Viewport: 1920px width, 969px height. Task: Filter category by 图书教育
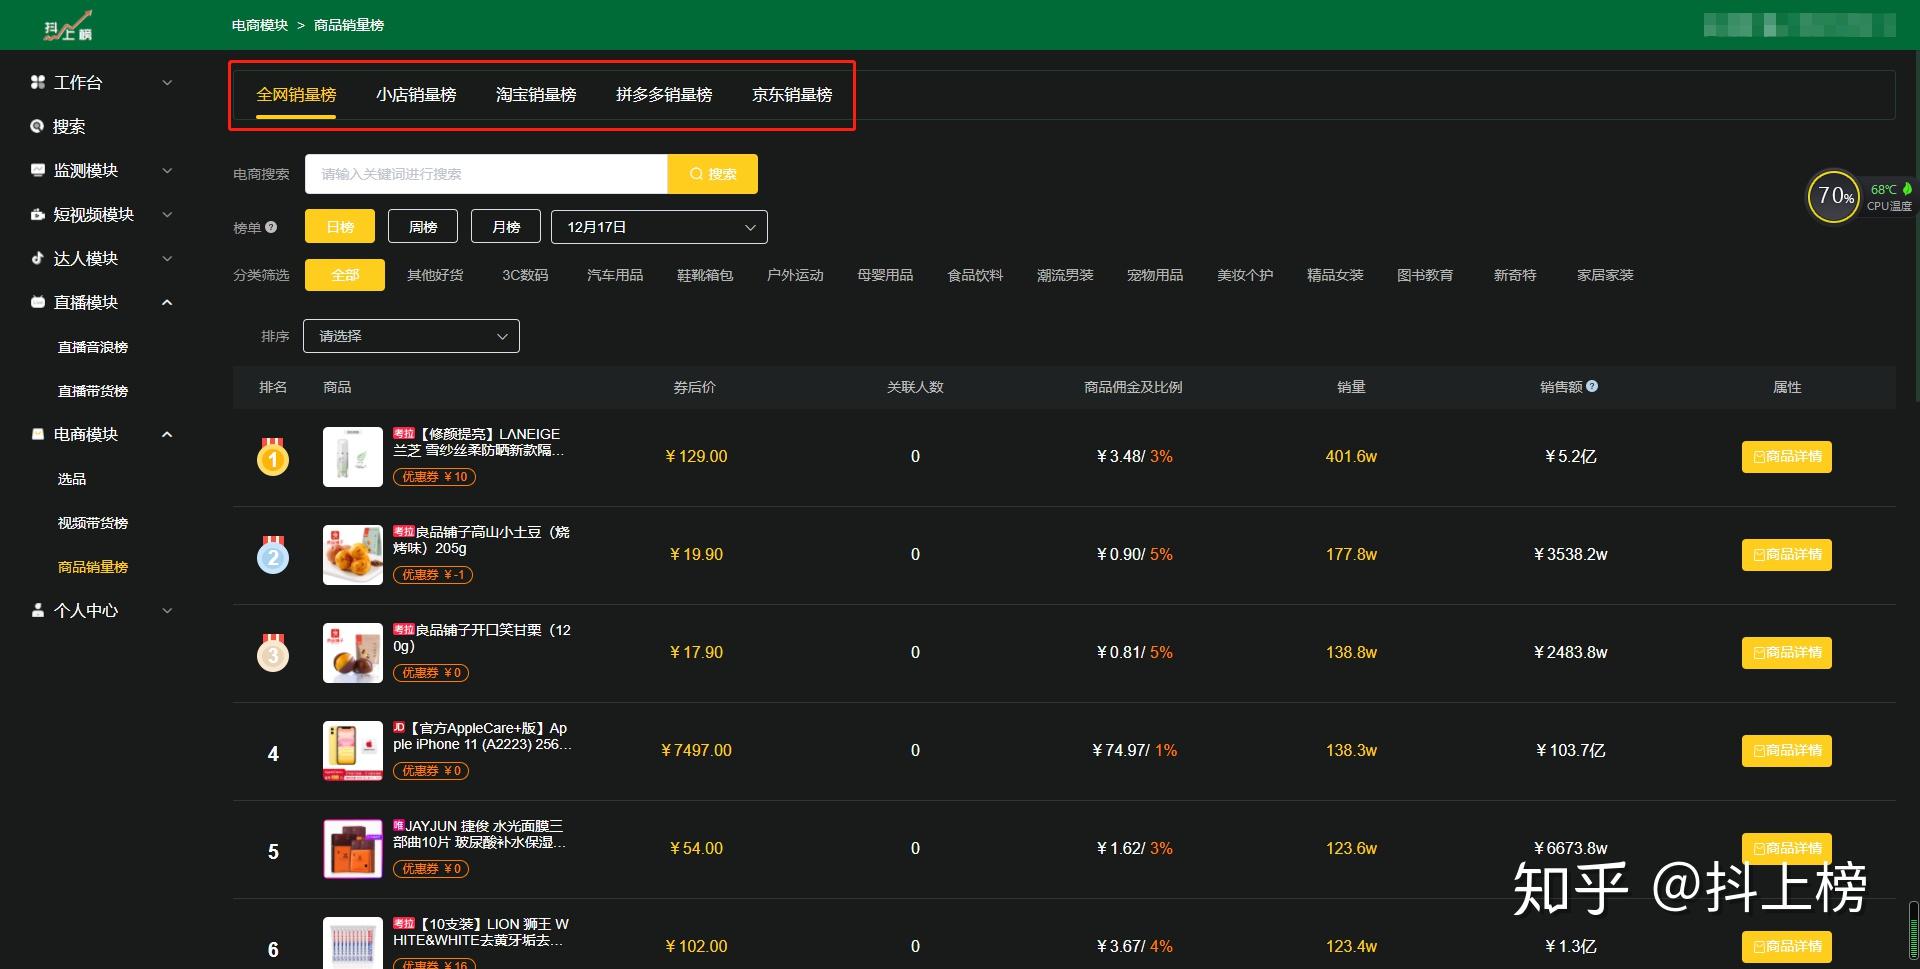1425,275
